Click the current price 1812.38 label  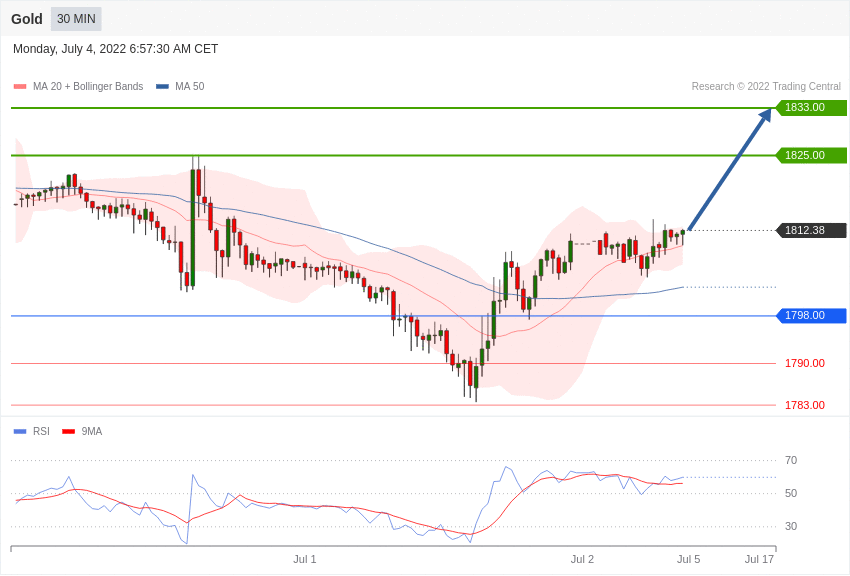pos(811,230)
